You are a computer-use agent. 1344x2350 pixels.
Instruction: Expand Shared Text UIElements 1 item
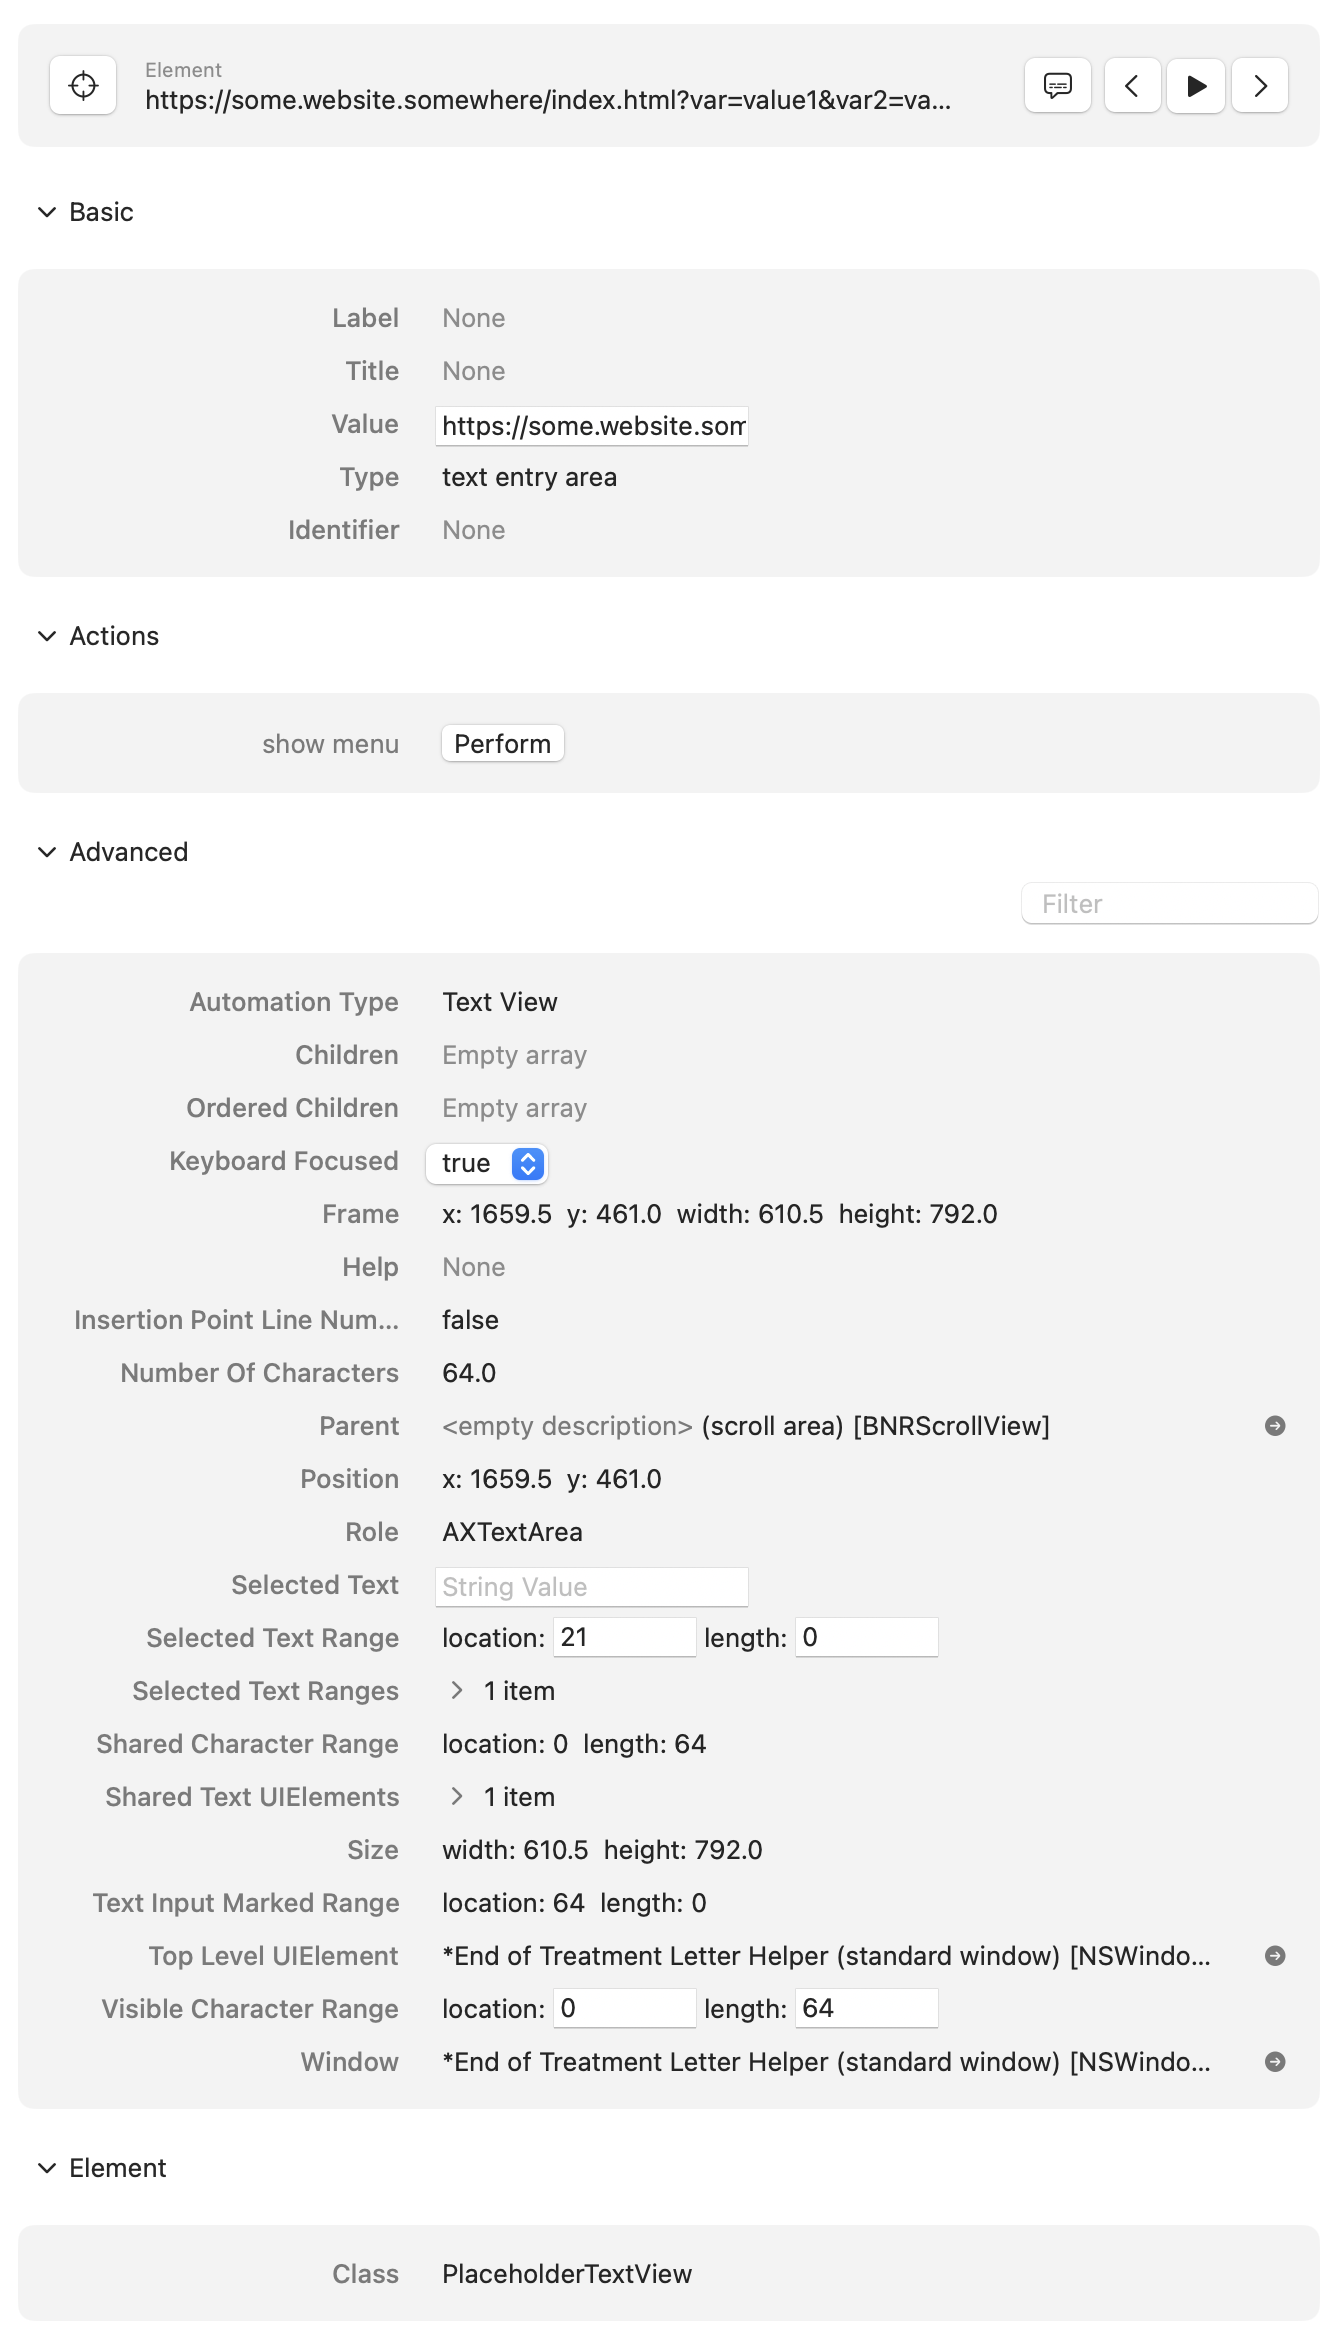(457, 1797)
